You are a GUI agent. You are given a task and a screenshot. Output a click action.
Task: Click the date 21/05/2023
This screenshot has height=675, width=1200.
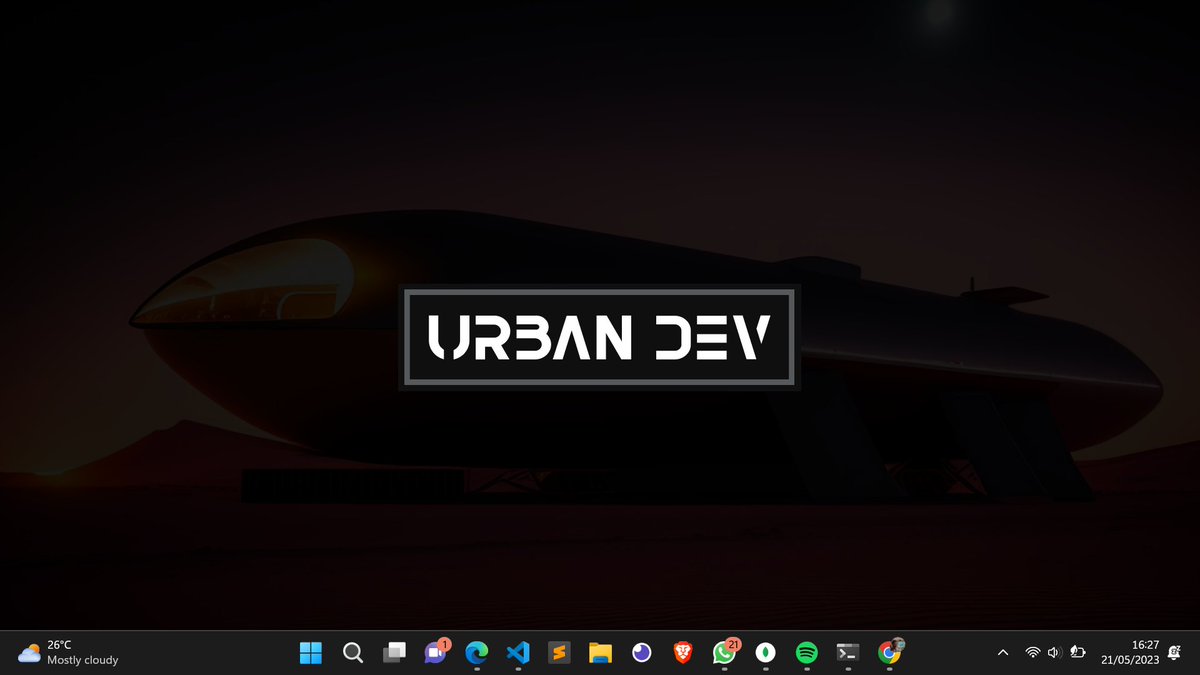coord(1130,661)
